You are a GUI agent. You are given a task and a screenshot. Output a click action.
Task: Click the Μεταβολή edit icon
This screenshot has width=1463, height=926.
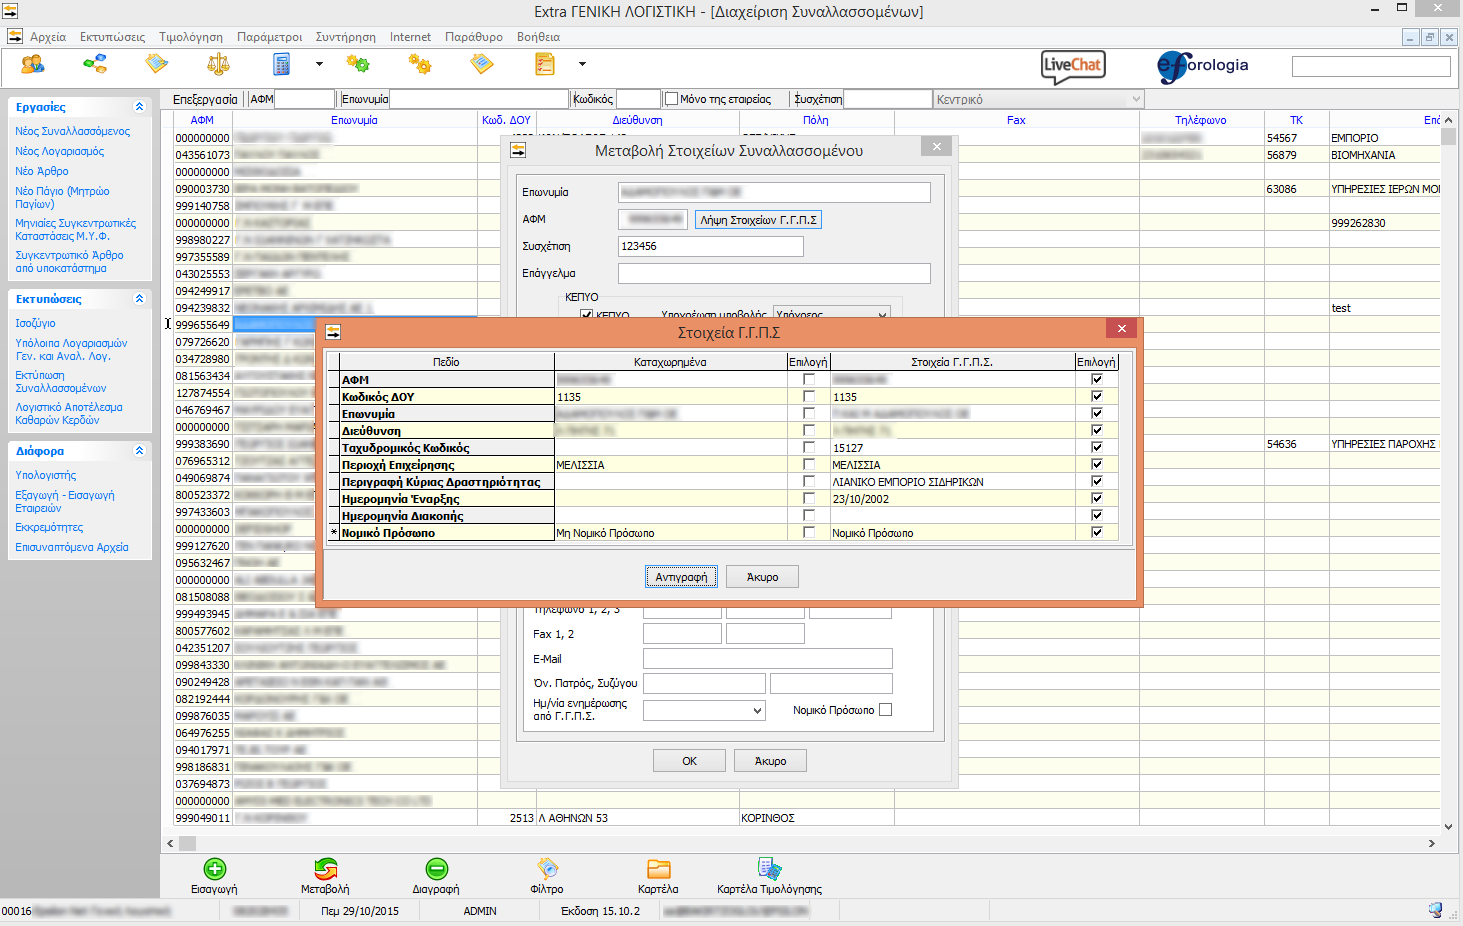click(325, 869)
